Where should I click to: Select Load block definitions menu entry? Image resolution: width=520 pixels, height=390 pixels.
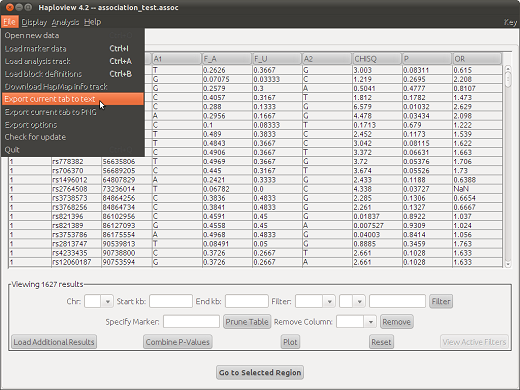[73, 74]
